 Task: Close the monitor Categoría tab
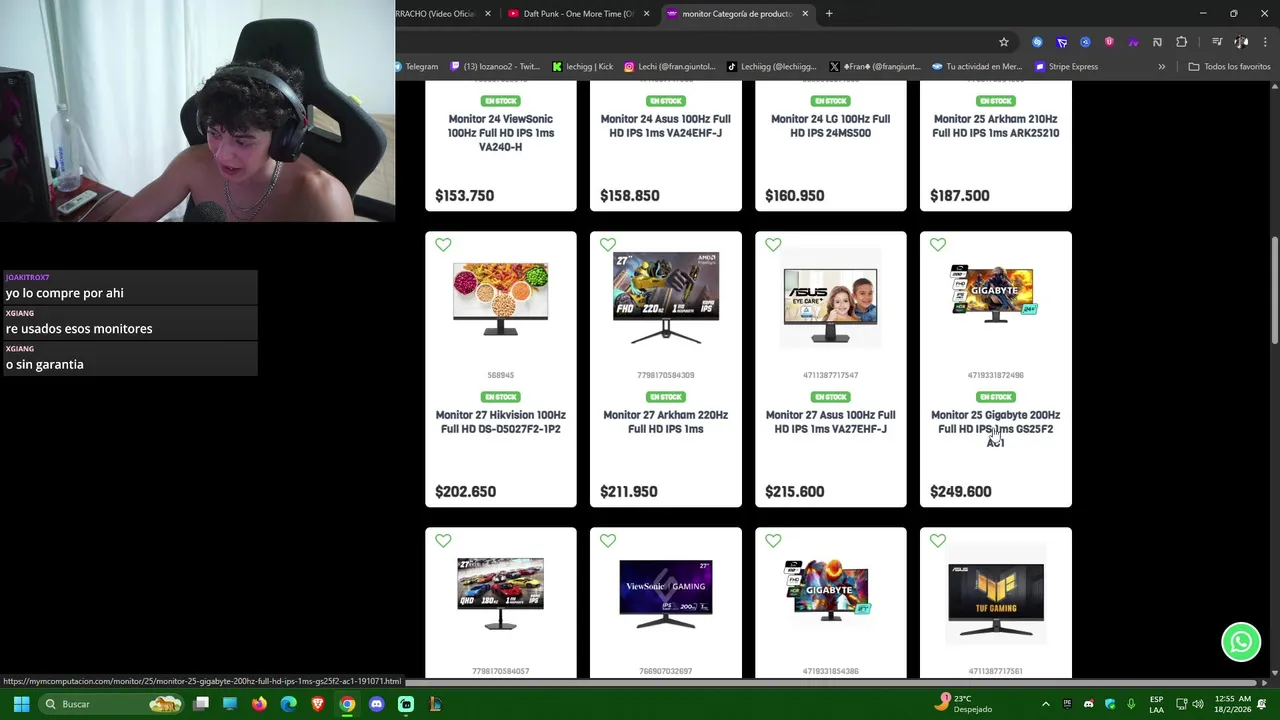[805, 14]
